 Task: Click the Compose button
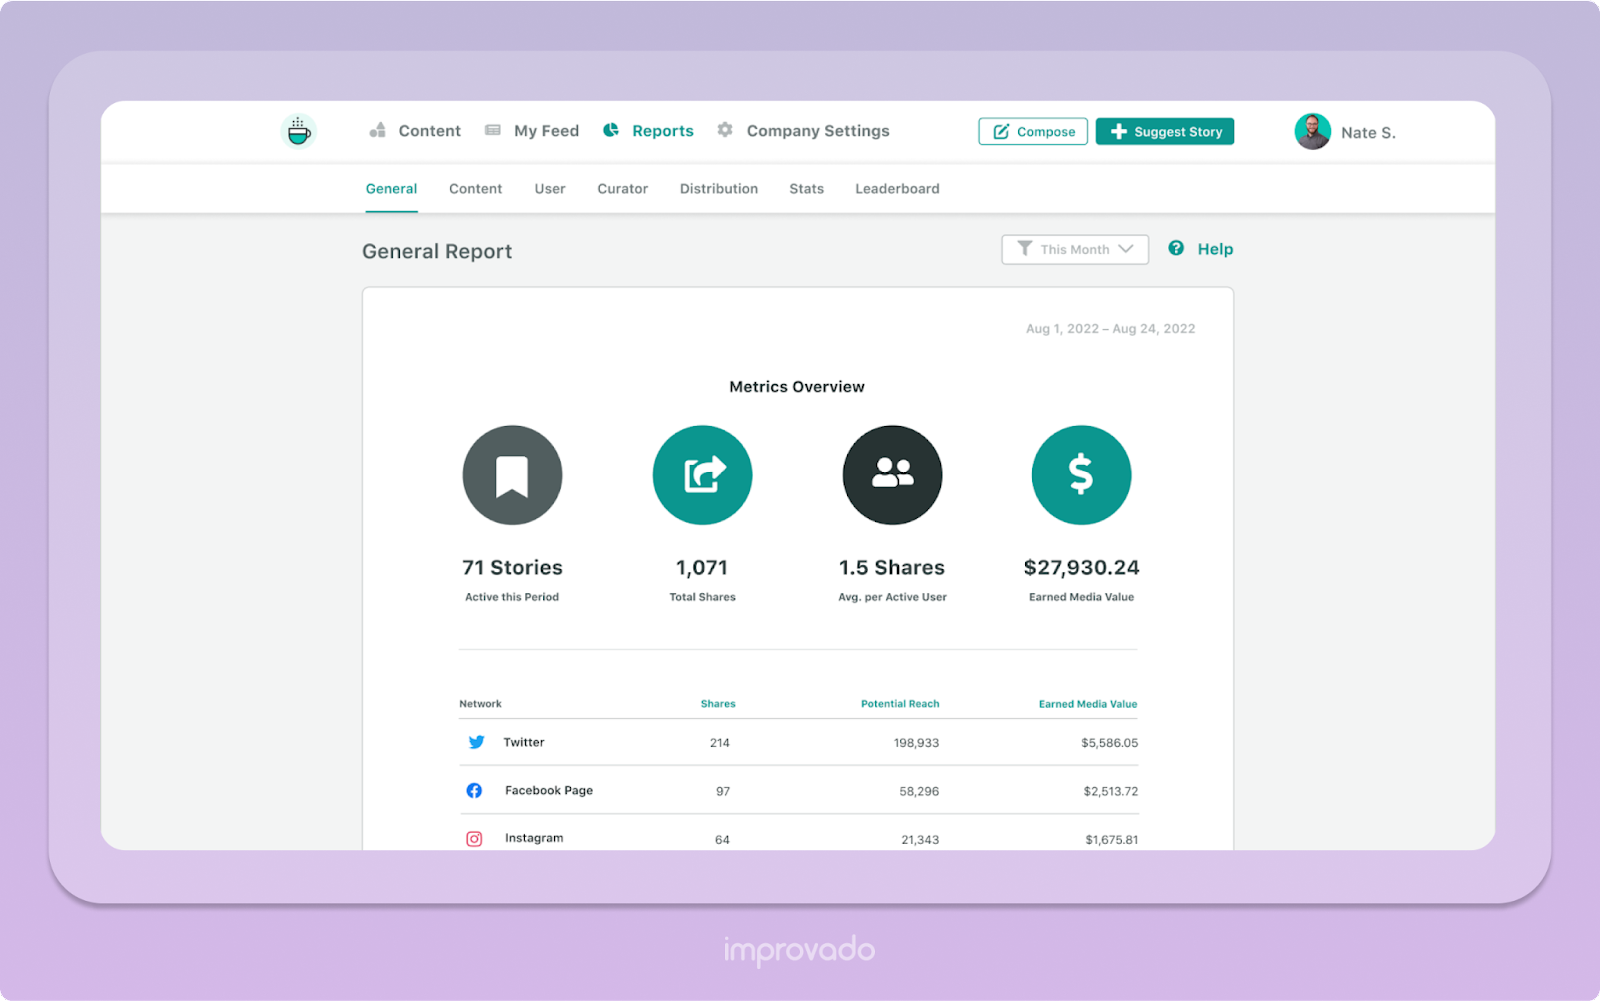pos(1032,131)
